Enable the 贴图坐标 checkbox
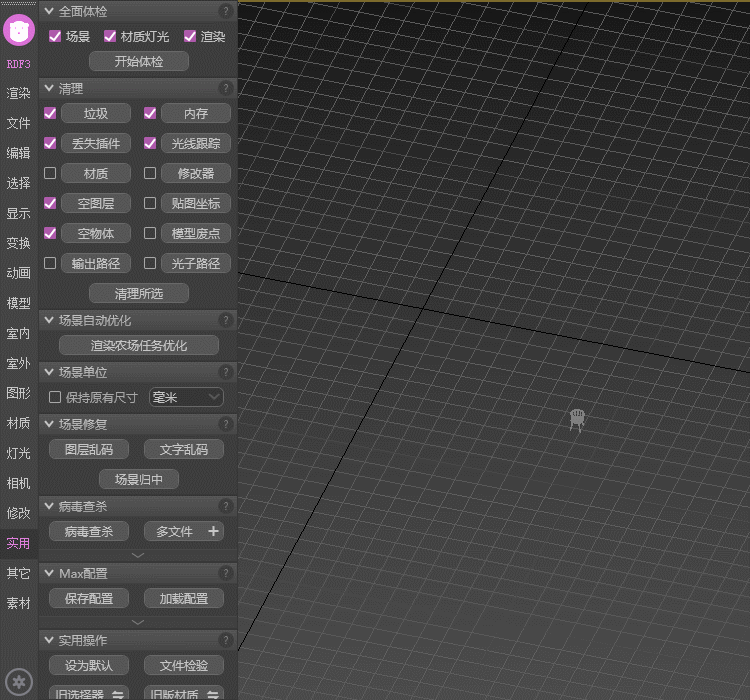 coord(150,203)
